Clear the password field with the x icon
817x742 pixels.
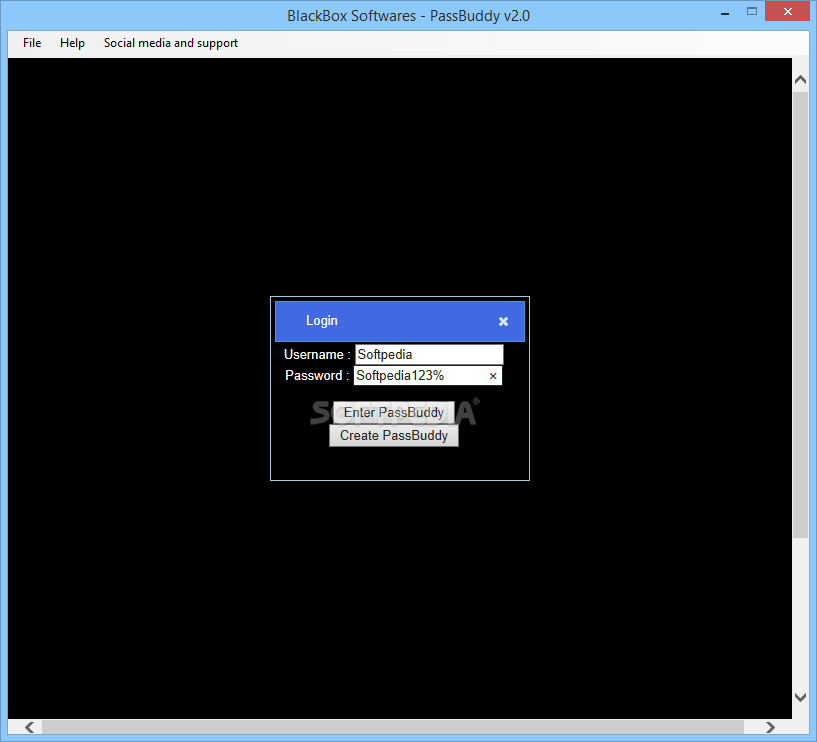pyautogui.click(x=493, y=376)
